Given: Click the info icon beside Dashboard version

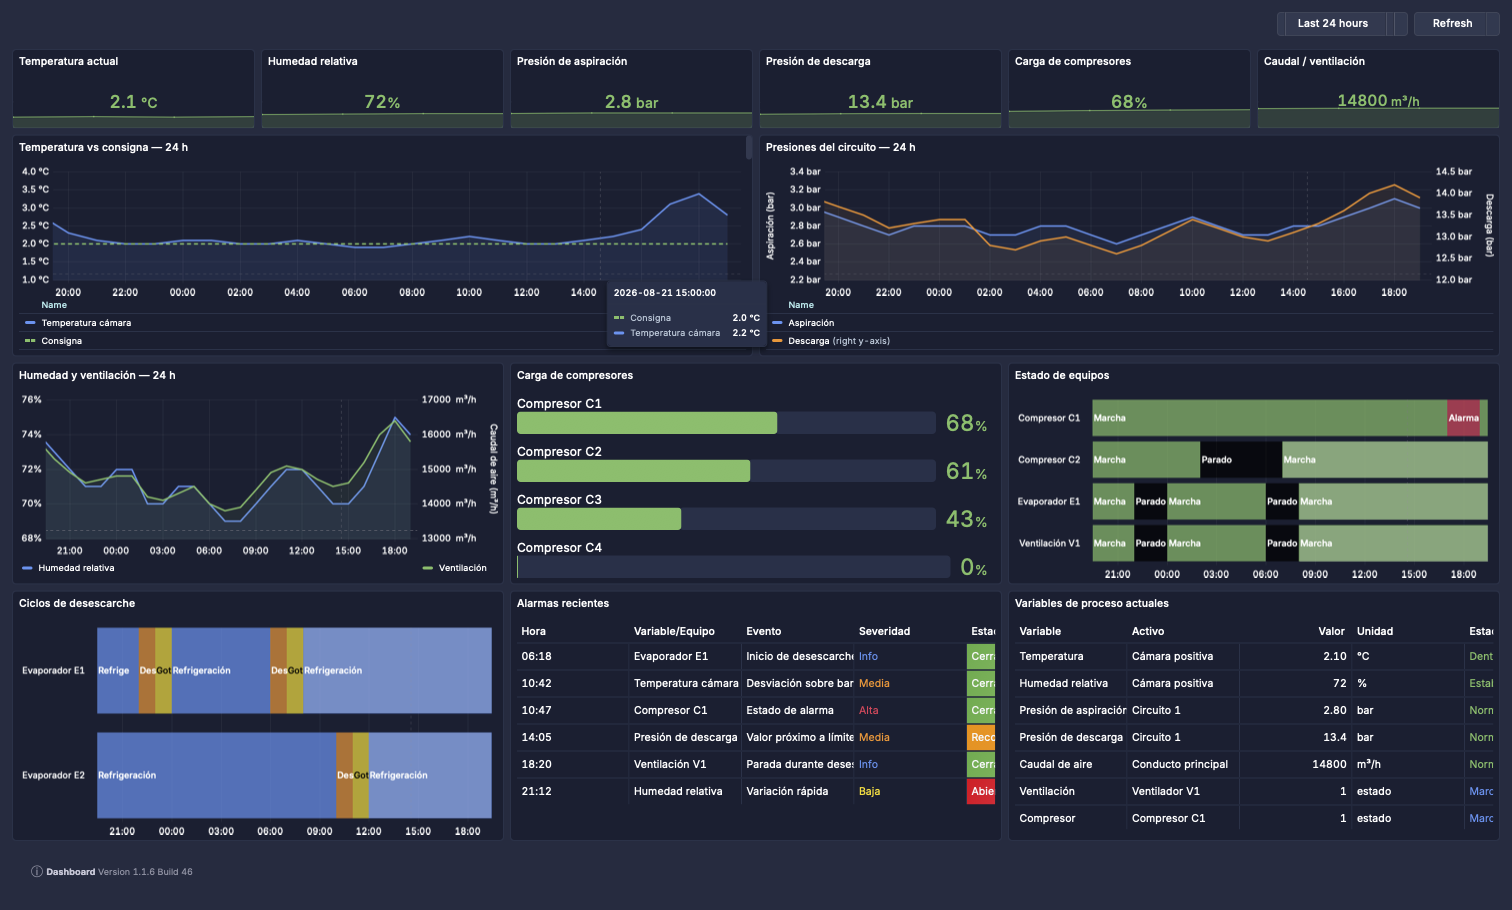Looking at the screenshot, I should [36, 872].
